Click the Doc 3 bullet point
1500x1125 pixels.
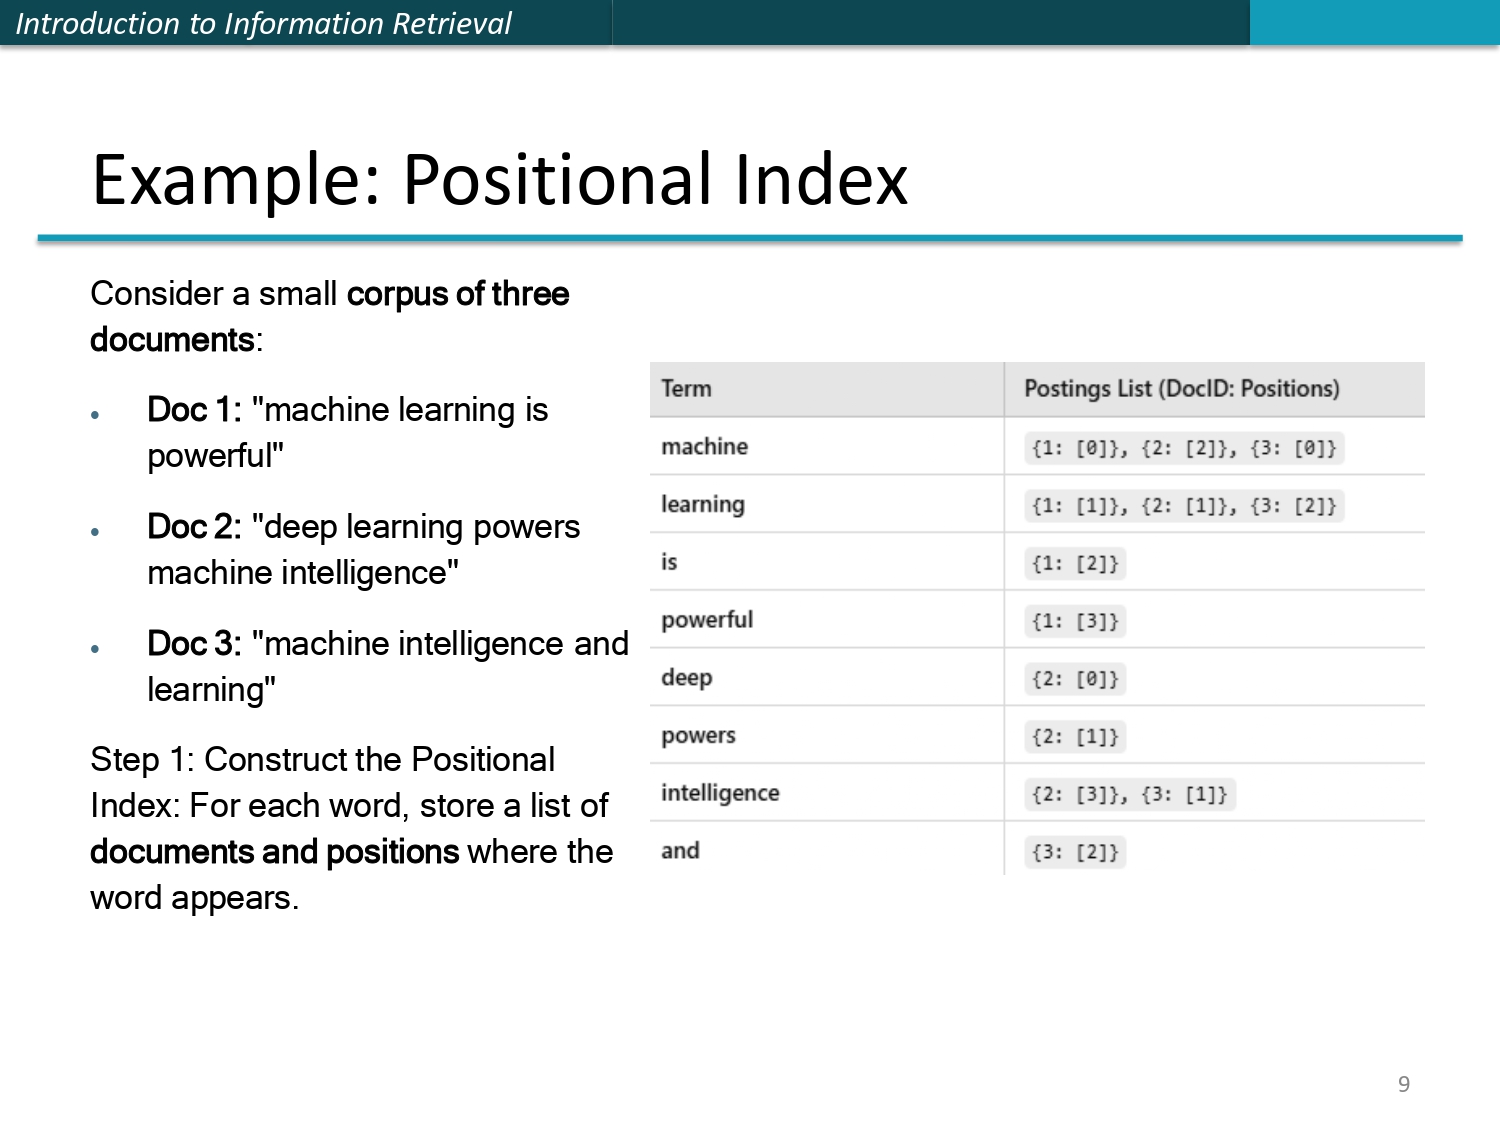pyautogui.click(x=388, y=666)
